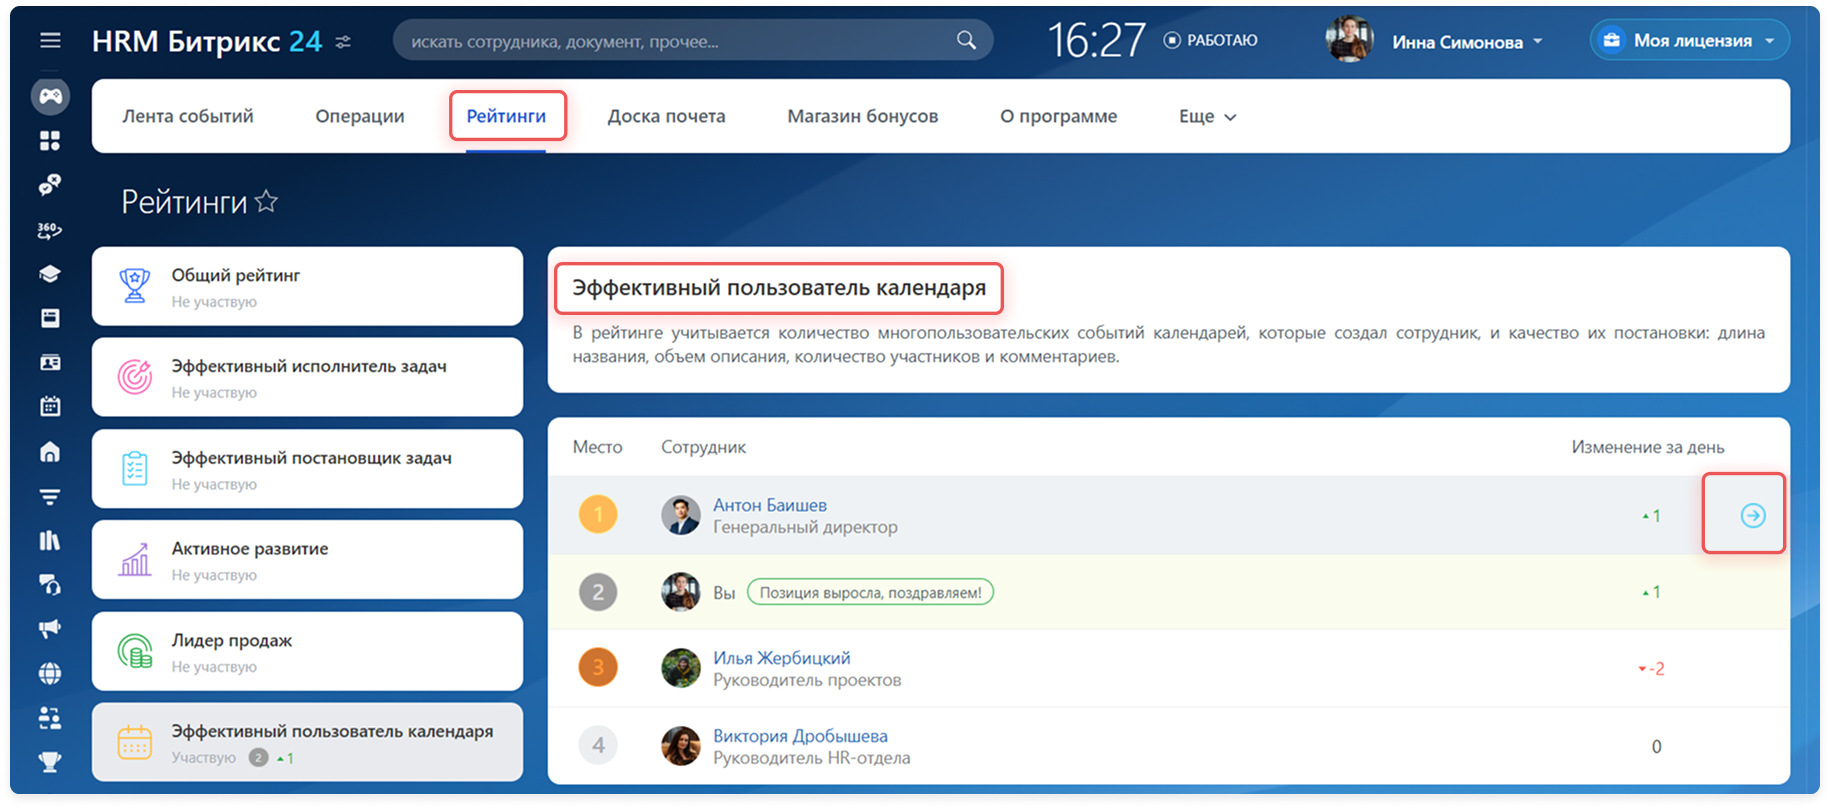The height and width of the screenshot is (809, 1830).
Task: Click the graduation cap sidebar icon
Action: (x=50, y=275)
